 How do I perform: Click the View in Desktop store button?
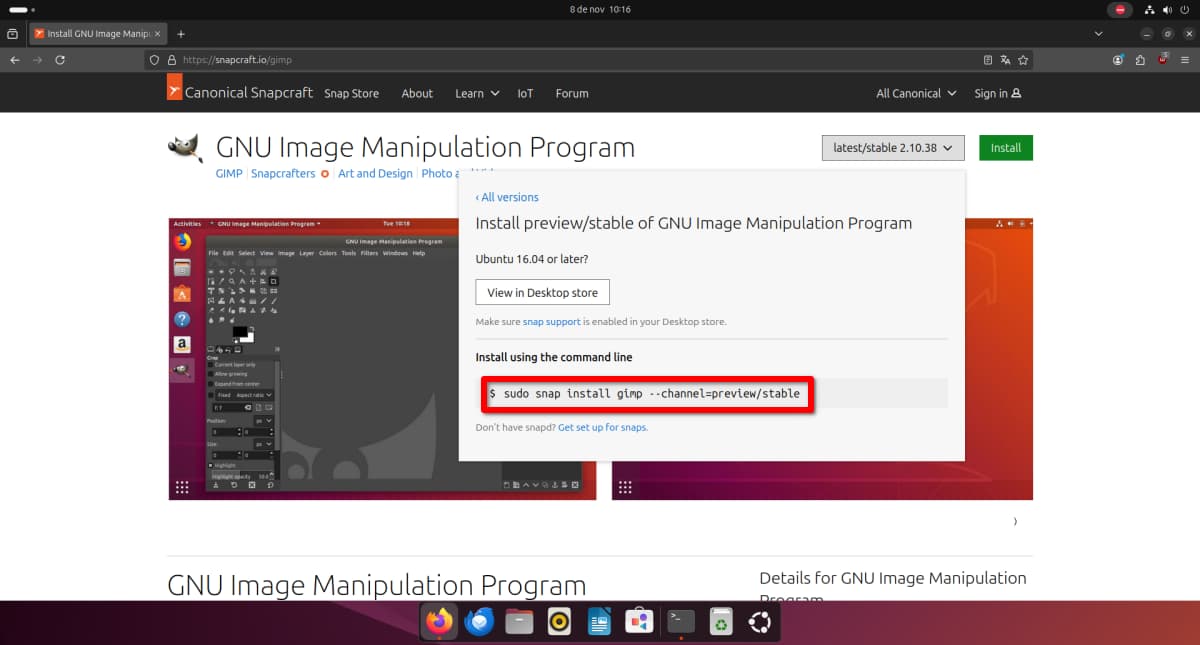[542, 293]
